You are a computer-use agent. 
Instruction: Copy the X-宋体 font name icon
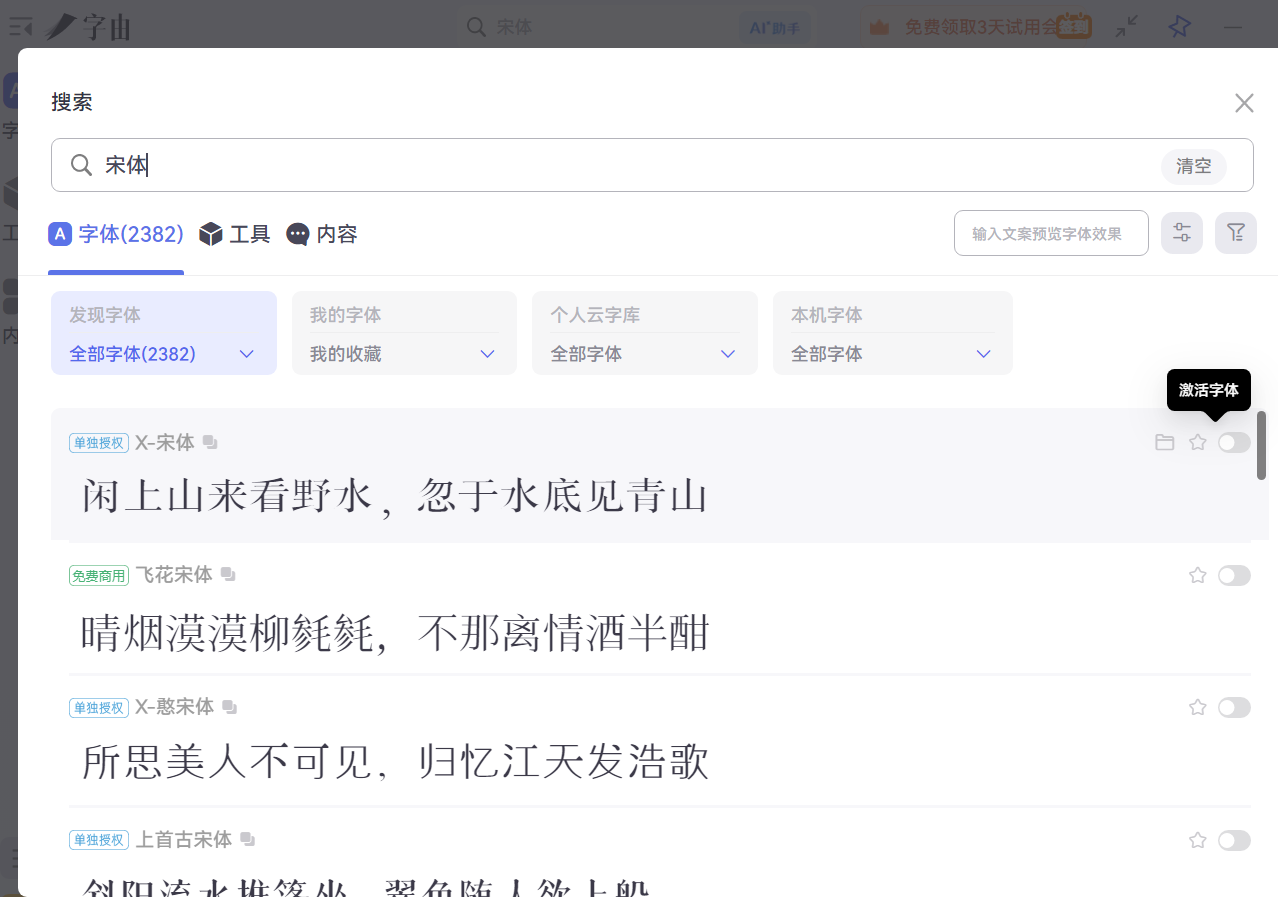tap(210, 442)
